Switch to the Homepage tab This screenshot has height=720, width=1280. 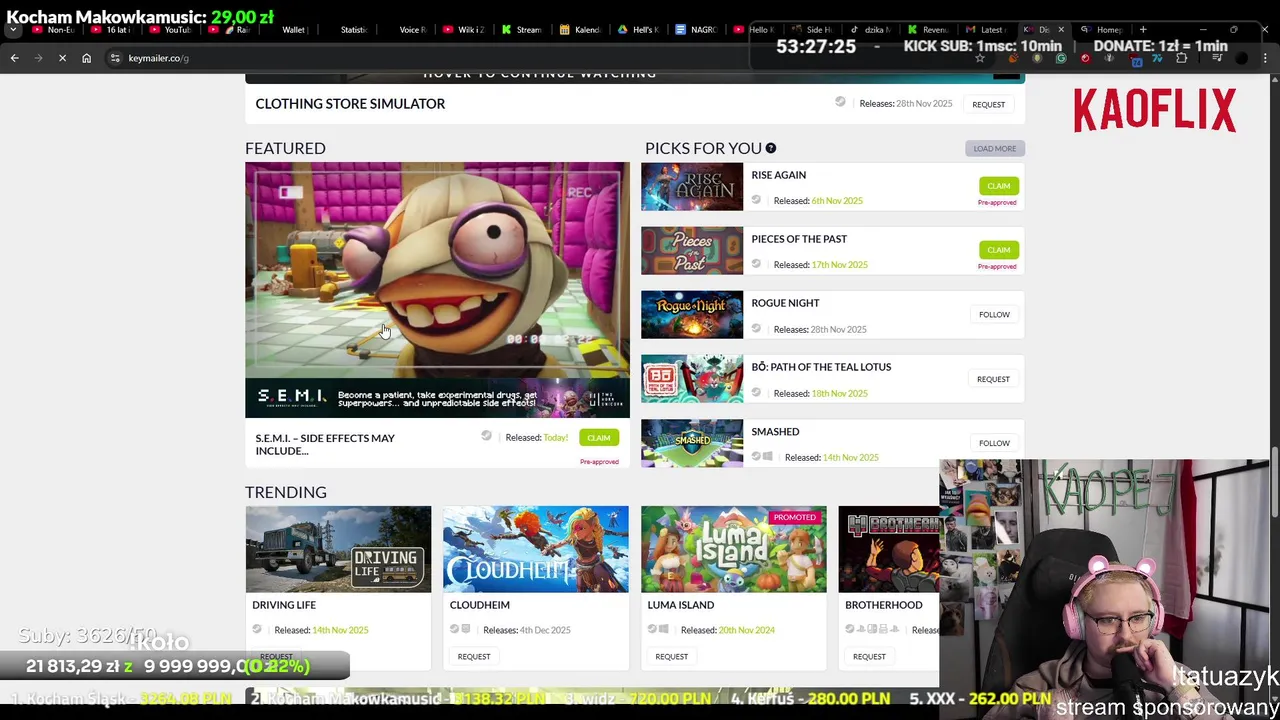pos(1101,30)
